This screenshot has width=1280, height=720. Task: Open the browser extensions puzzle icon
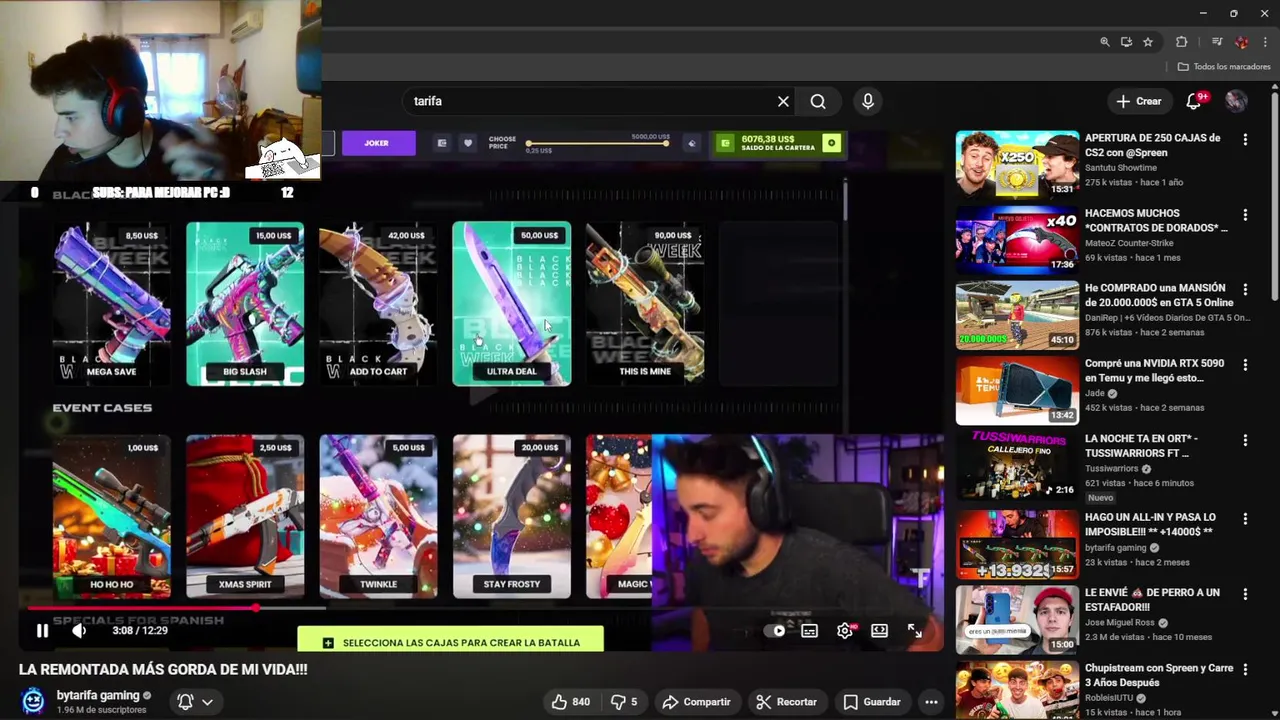[1181, 42]
